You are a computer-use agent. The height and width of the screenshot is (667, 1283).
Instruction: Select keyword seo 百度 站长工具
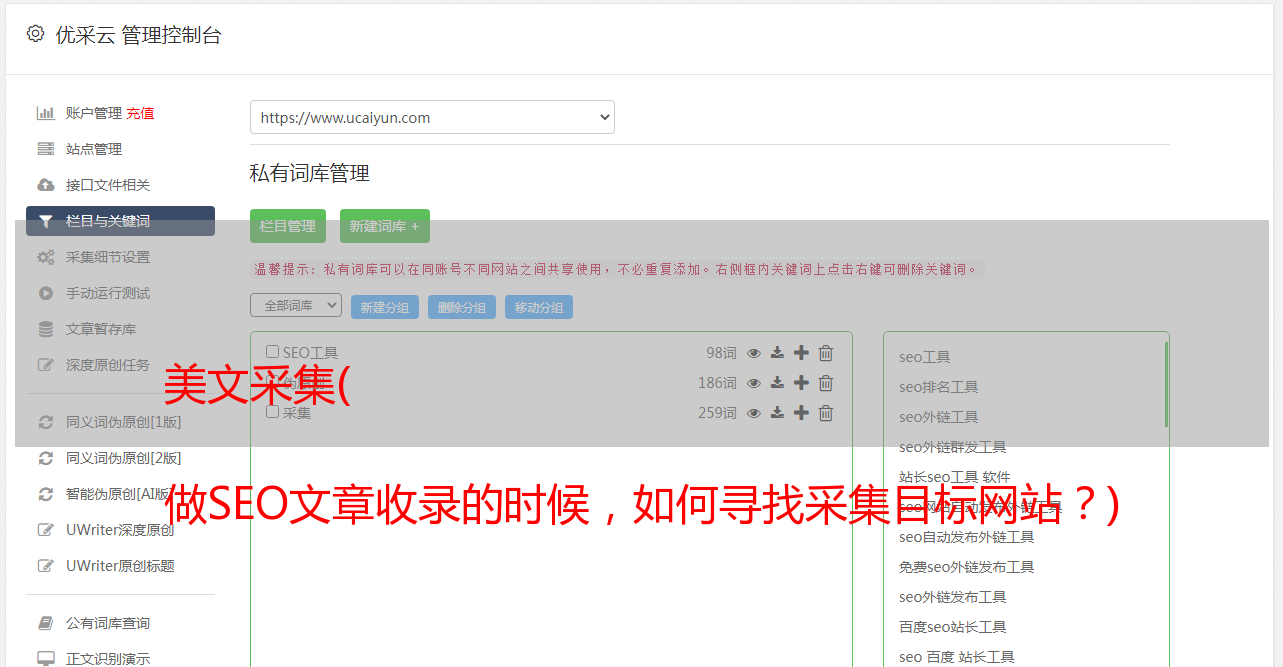[x=957, y=657]
